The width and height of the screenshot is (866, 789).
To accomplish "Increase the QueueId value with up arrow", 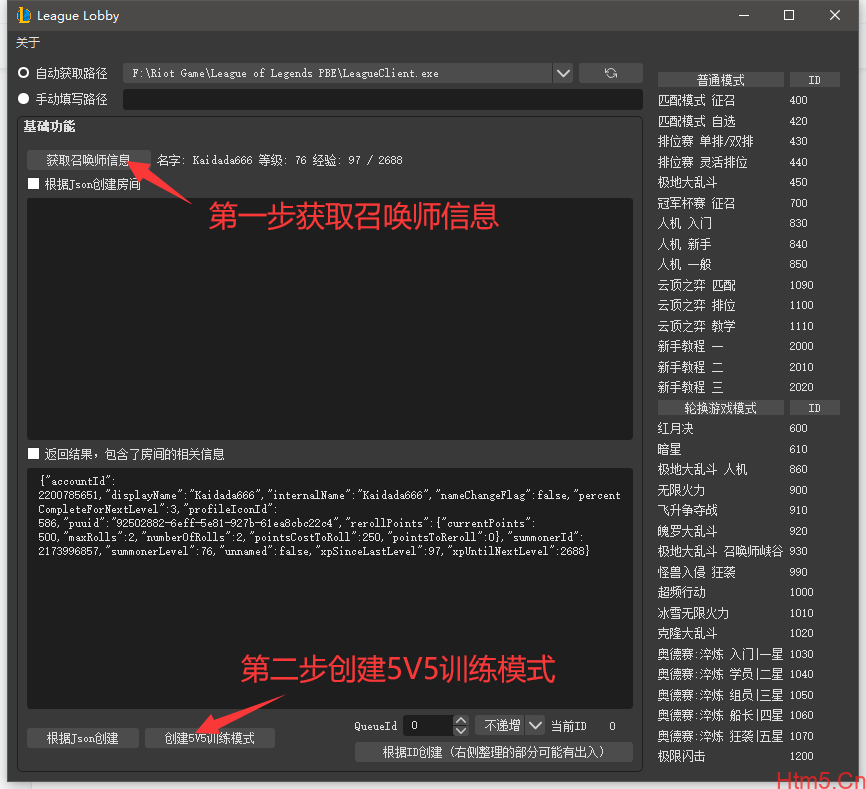I will [461, 721].
